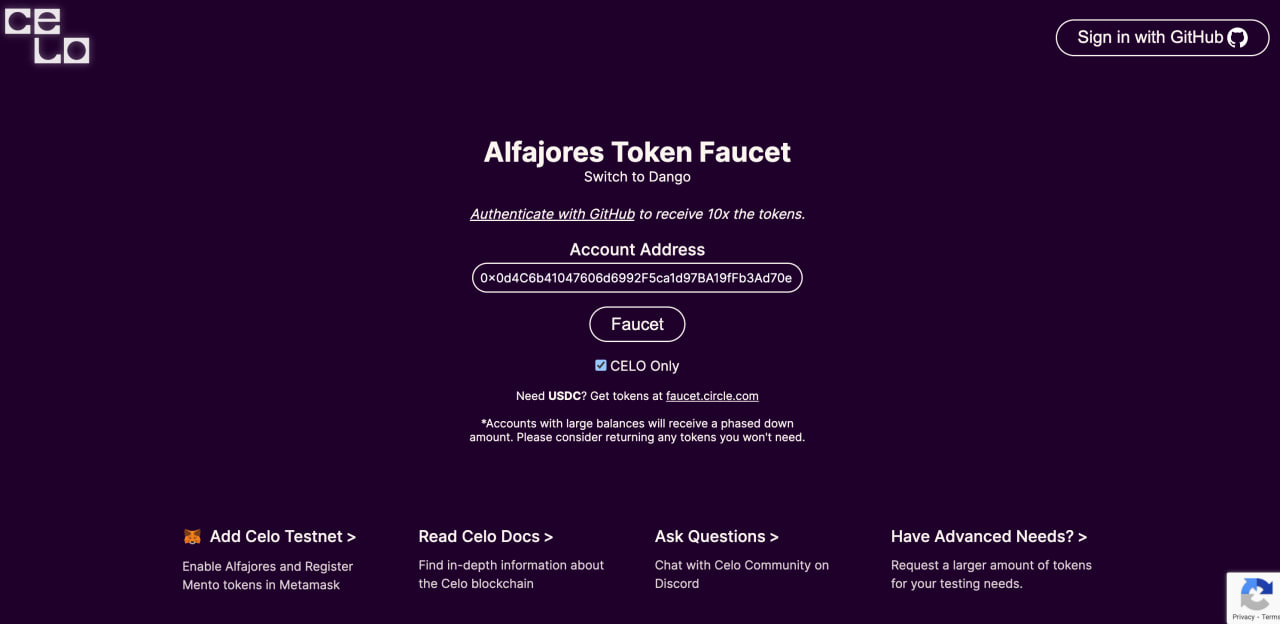Image resolution: width=1280 pixels, height=624 pixels.
Task: Open the Add Celo Testnet link
Action: pos(276,536)
